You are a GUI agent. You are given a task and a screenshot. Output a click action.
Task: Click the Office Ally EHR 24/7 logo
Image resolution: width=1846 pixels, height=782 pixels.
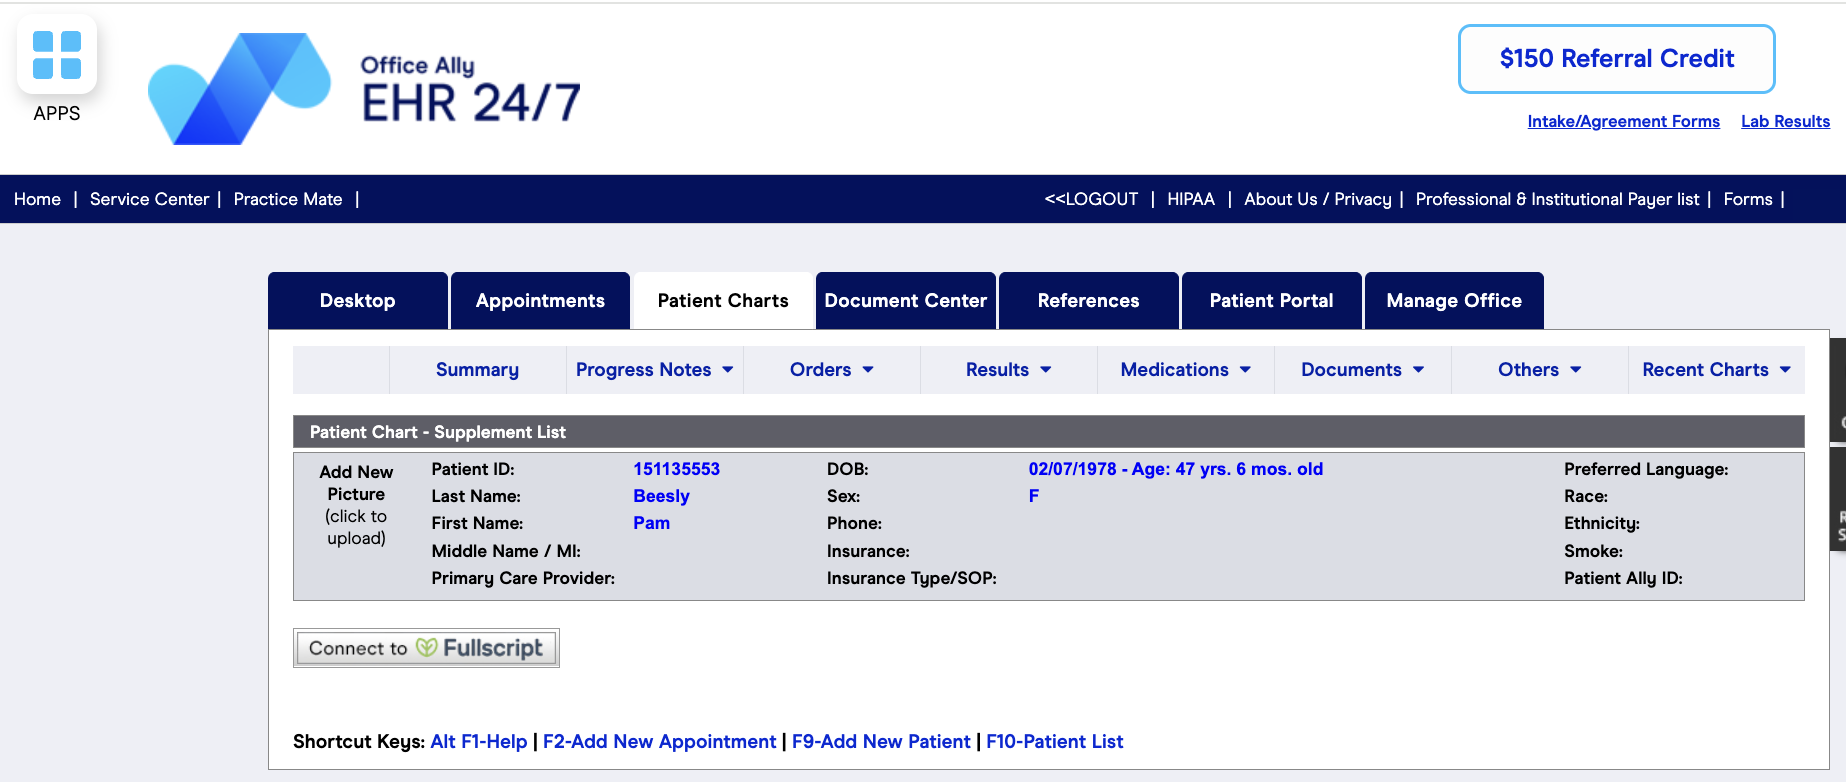point(364,89)
